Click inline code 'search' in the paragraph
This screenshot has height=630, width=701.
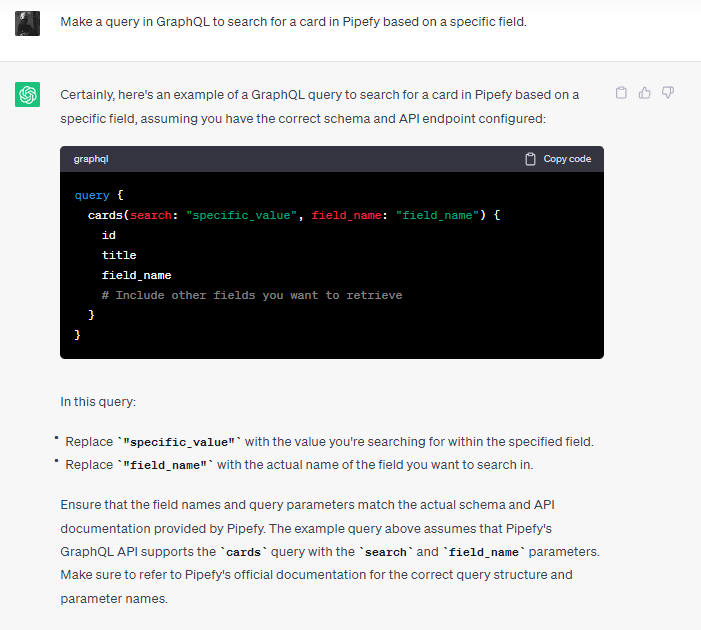[386, 552]
